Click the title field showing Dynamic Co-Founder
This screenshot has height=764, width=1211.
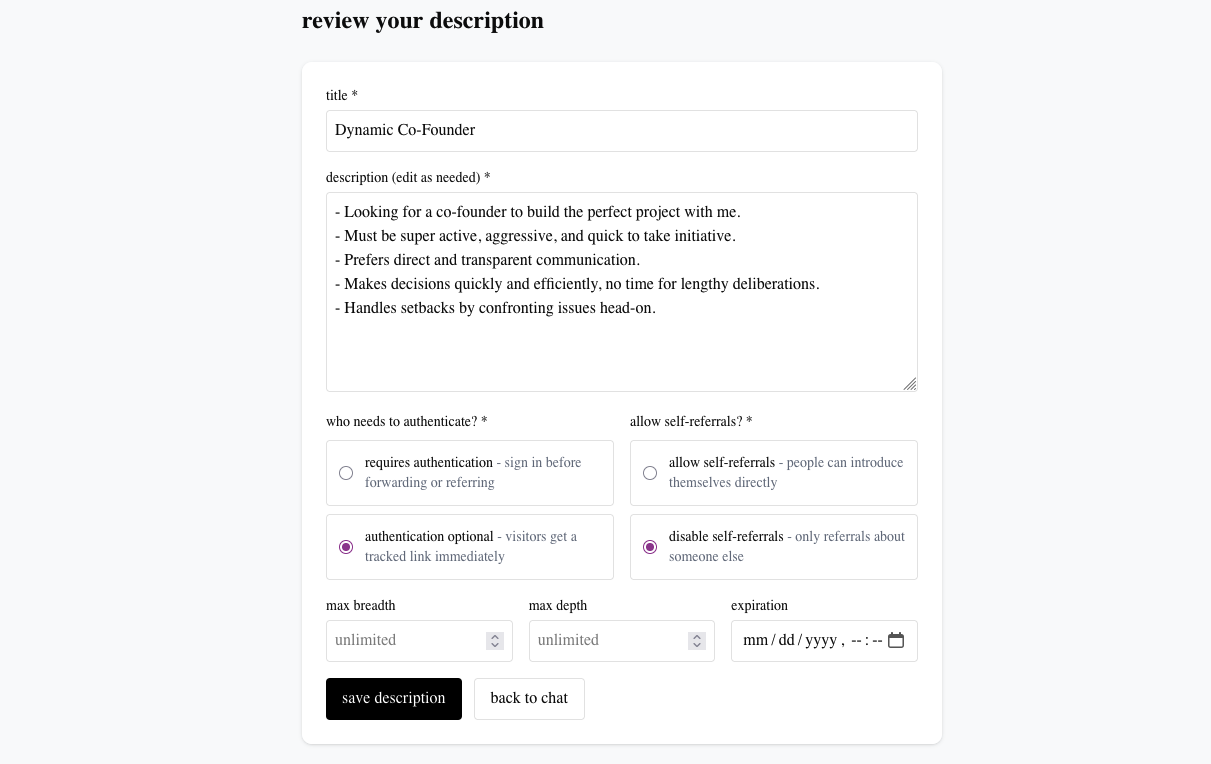pos(622,130)
